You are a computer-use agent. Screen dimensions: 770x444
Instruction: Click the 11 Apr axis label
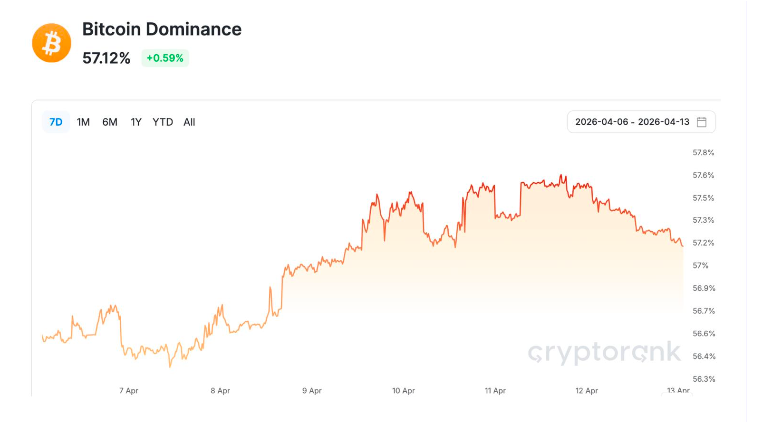click(494, 391)
